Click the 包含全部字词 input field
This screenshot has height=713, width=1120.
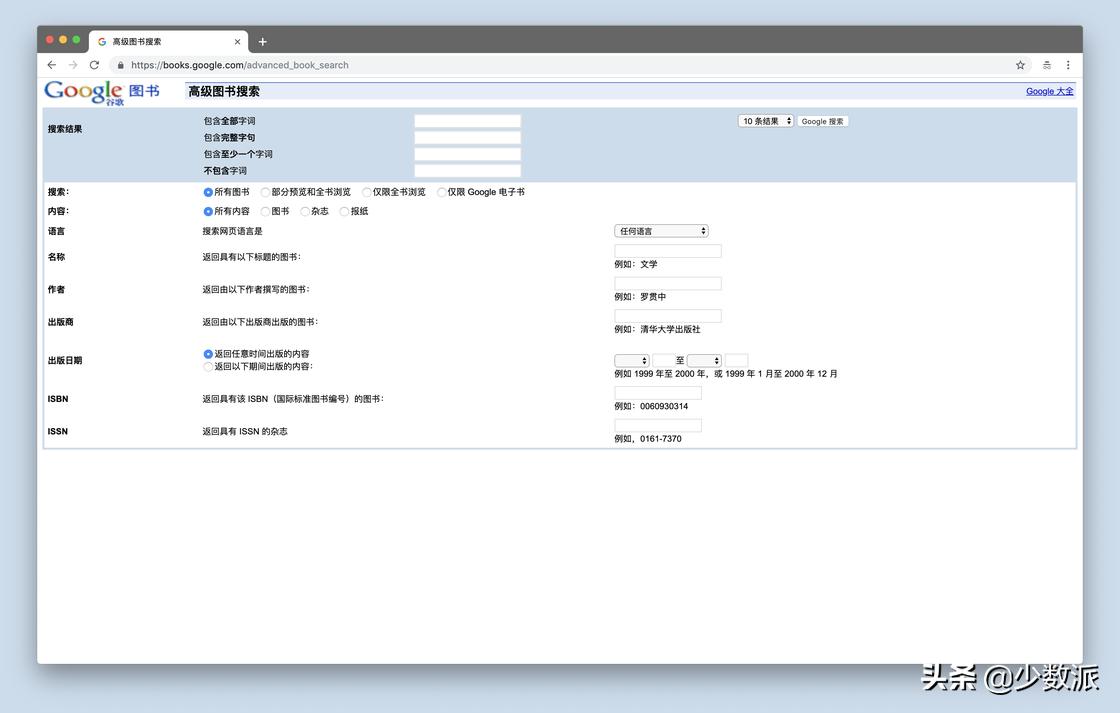(467, 121)
